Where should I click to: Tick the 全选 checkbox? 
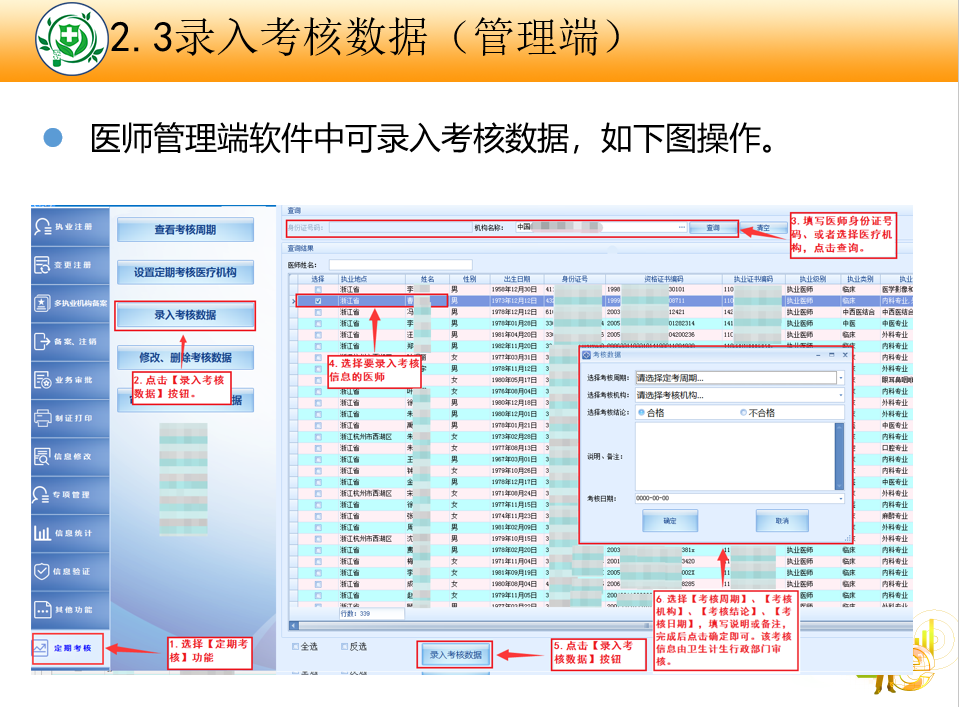(296, 646)
